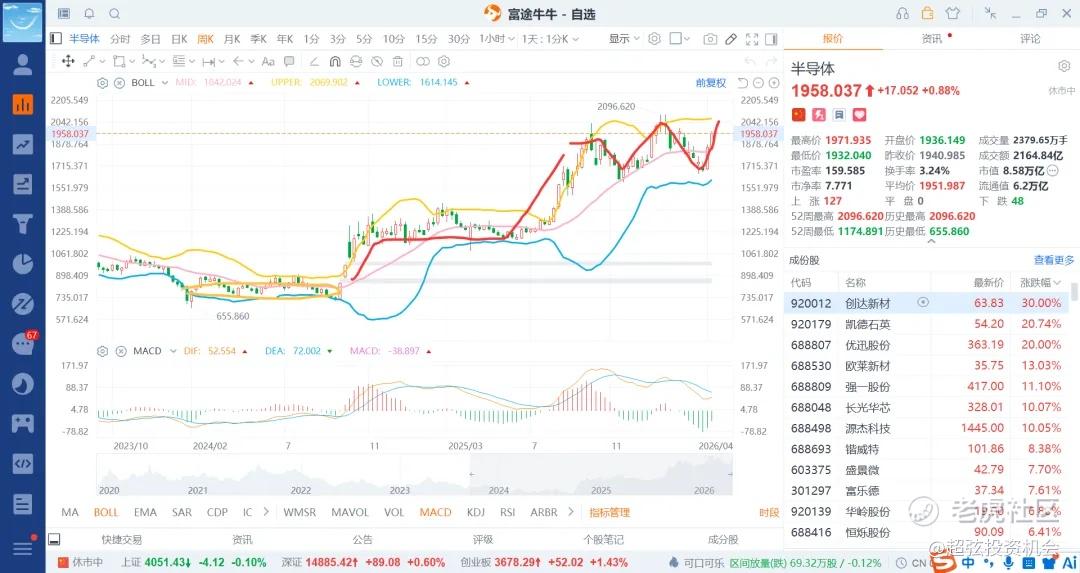The width and height of the screenshot is (1080, 573).
Task: Expand the 显示 display dropdown
Action: (624, 39)
